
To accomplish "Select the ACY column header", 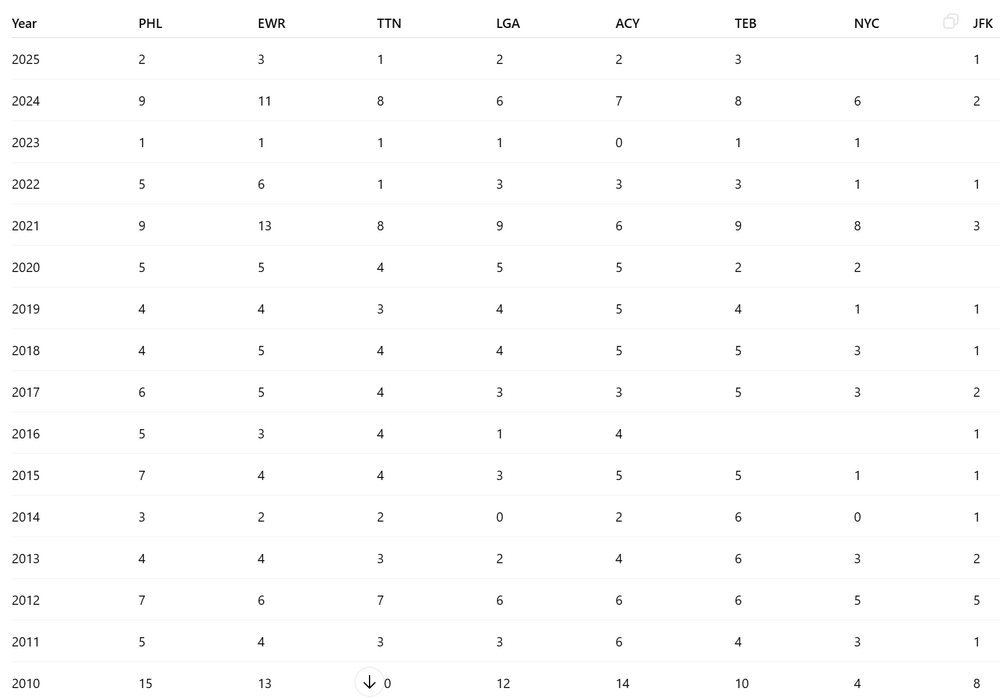I will pos(628,24).
